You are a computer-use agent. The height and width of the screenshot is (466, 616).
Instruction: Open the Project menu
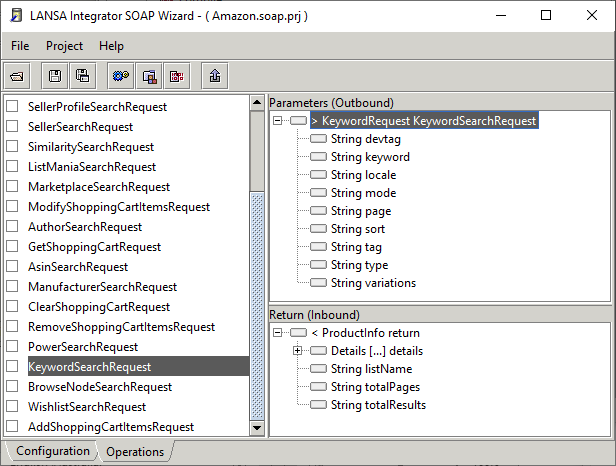64,46
